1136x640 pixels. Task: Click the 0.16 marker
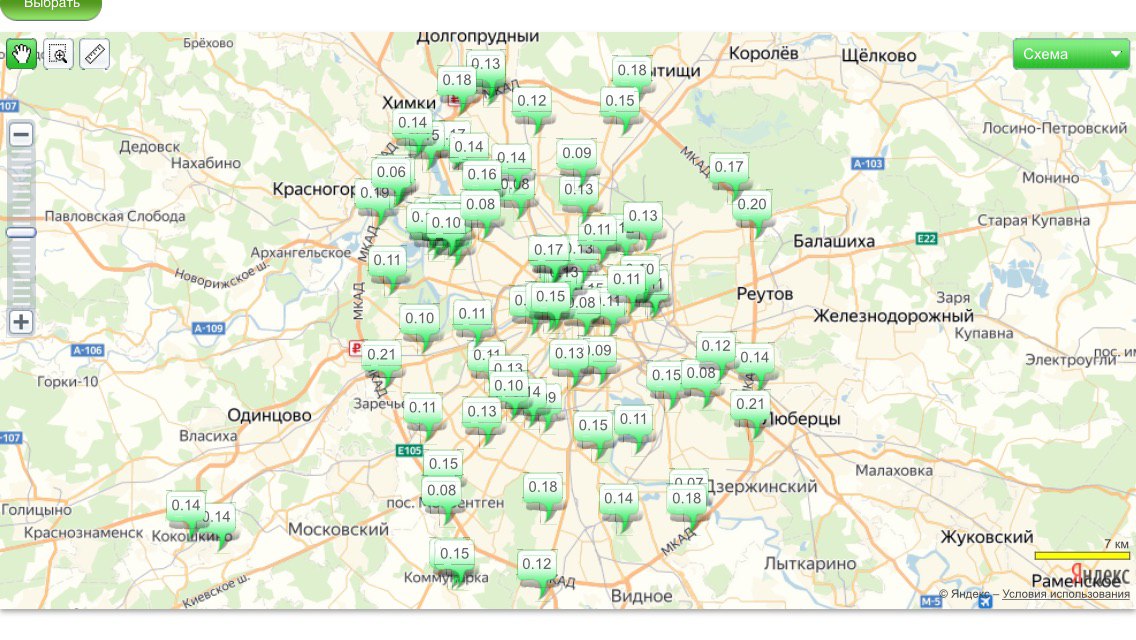tap(482, 175)
